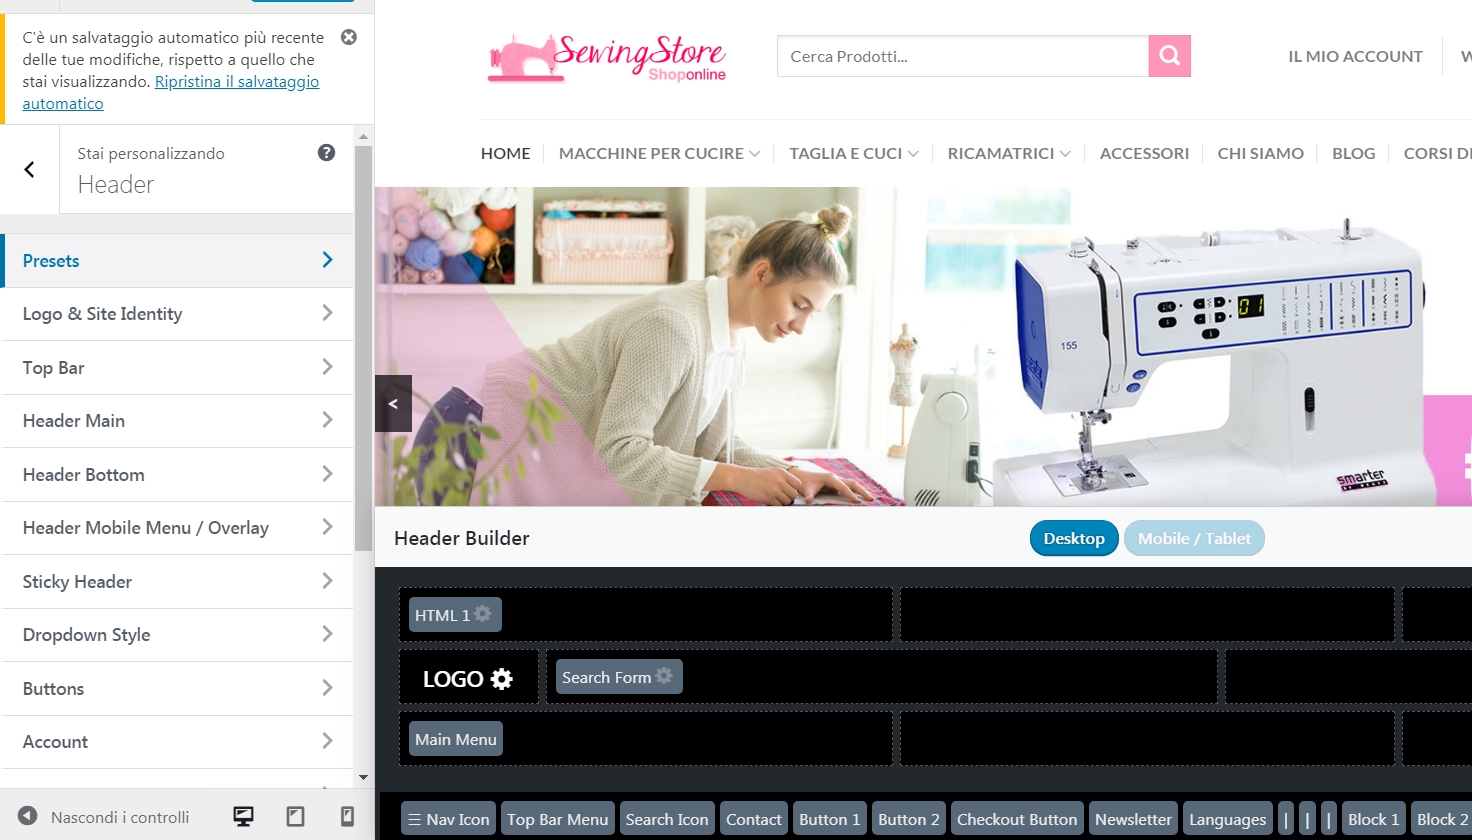Image resolution: width=1472 pixels, height=840 pixels.
Task: Select Mobile / Tablet builder tab
Action: [1194, 538]
